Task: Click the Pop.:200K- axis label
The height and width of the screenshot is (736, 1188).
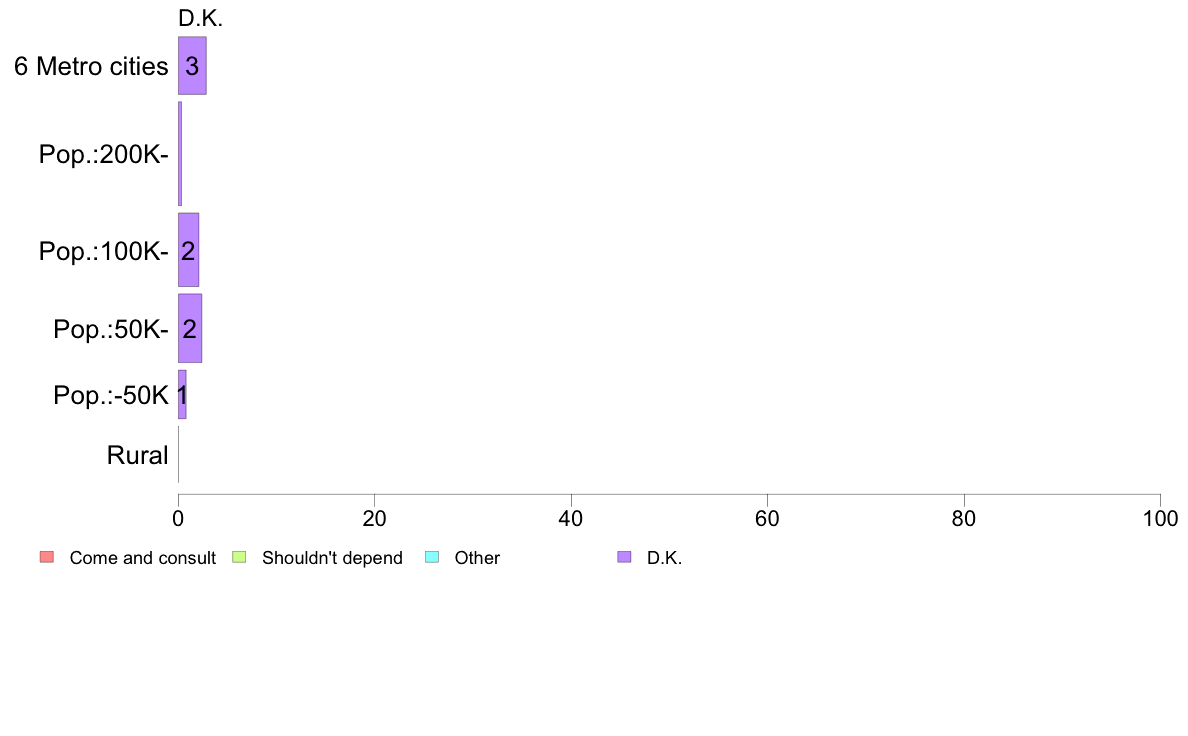Action: (104, 154)
